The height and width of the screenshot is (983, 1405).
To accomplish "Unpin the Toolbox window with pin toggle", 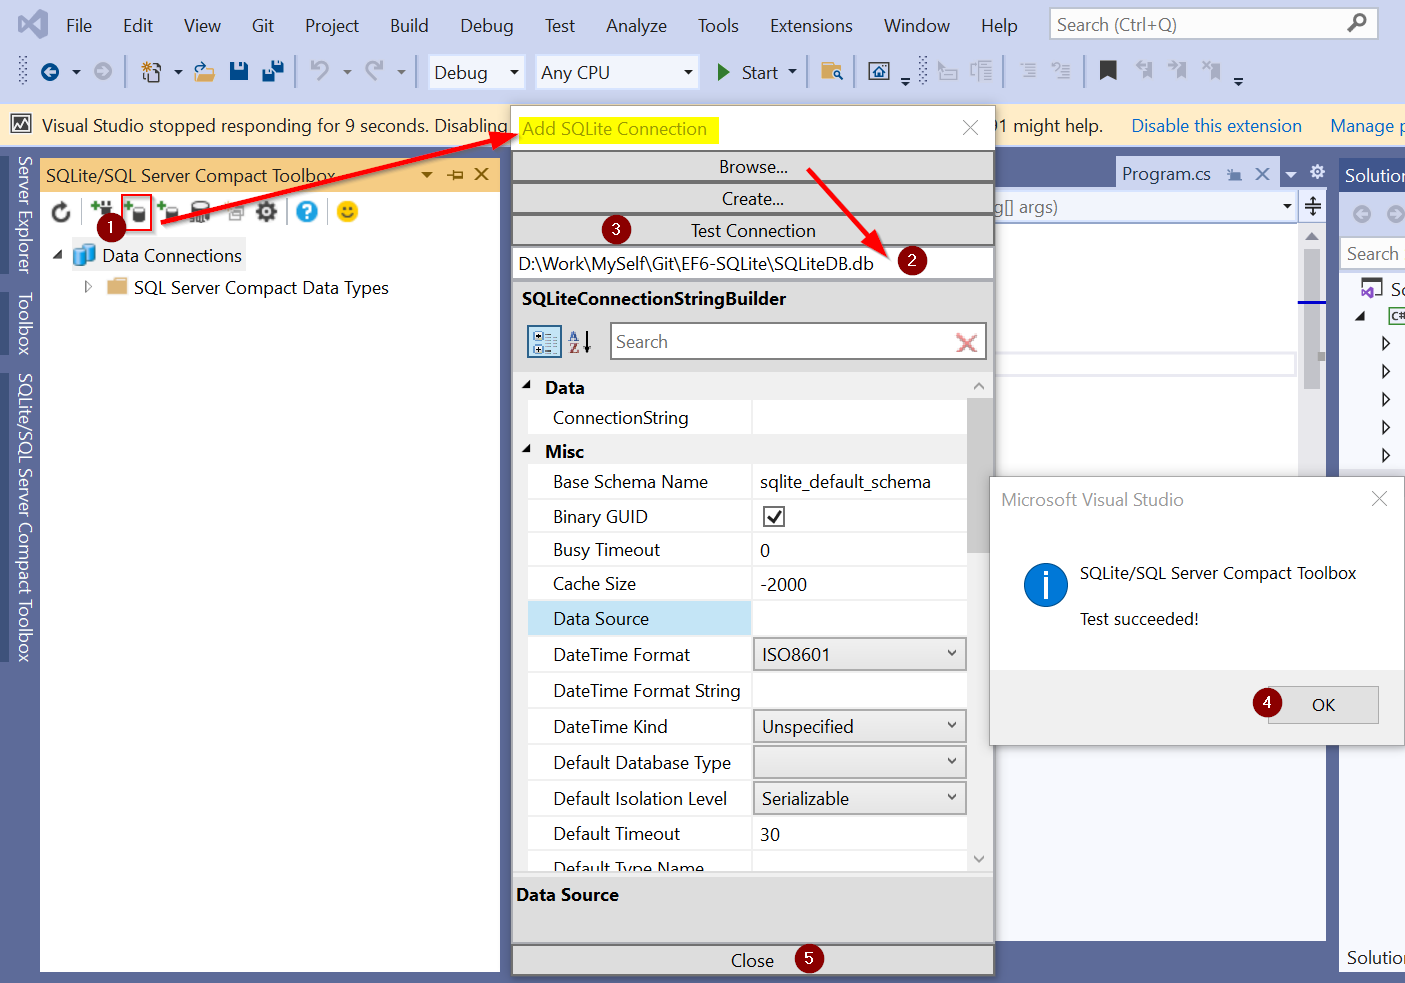I will 454,174.
